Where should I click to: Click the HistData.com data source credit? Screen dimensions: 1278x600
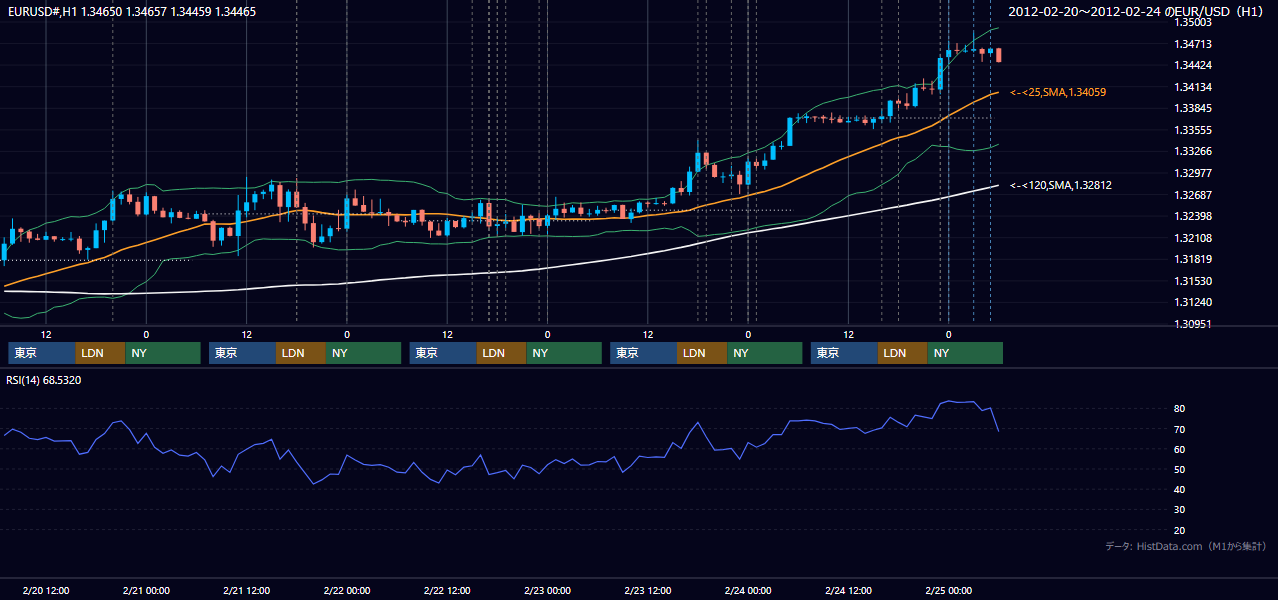(1186, 546)
